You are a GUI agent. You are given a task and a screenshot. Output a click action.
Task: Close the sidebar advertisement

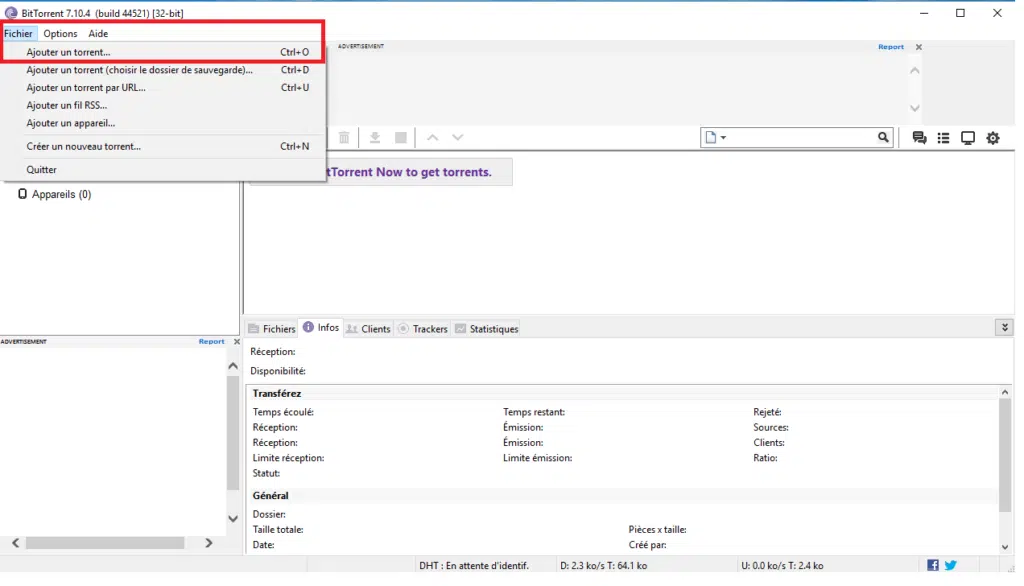point(236,342)
